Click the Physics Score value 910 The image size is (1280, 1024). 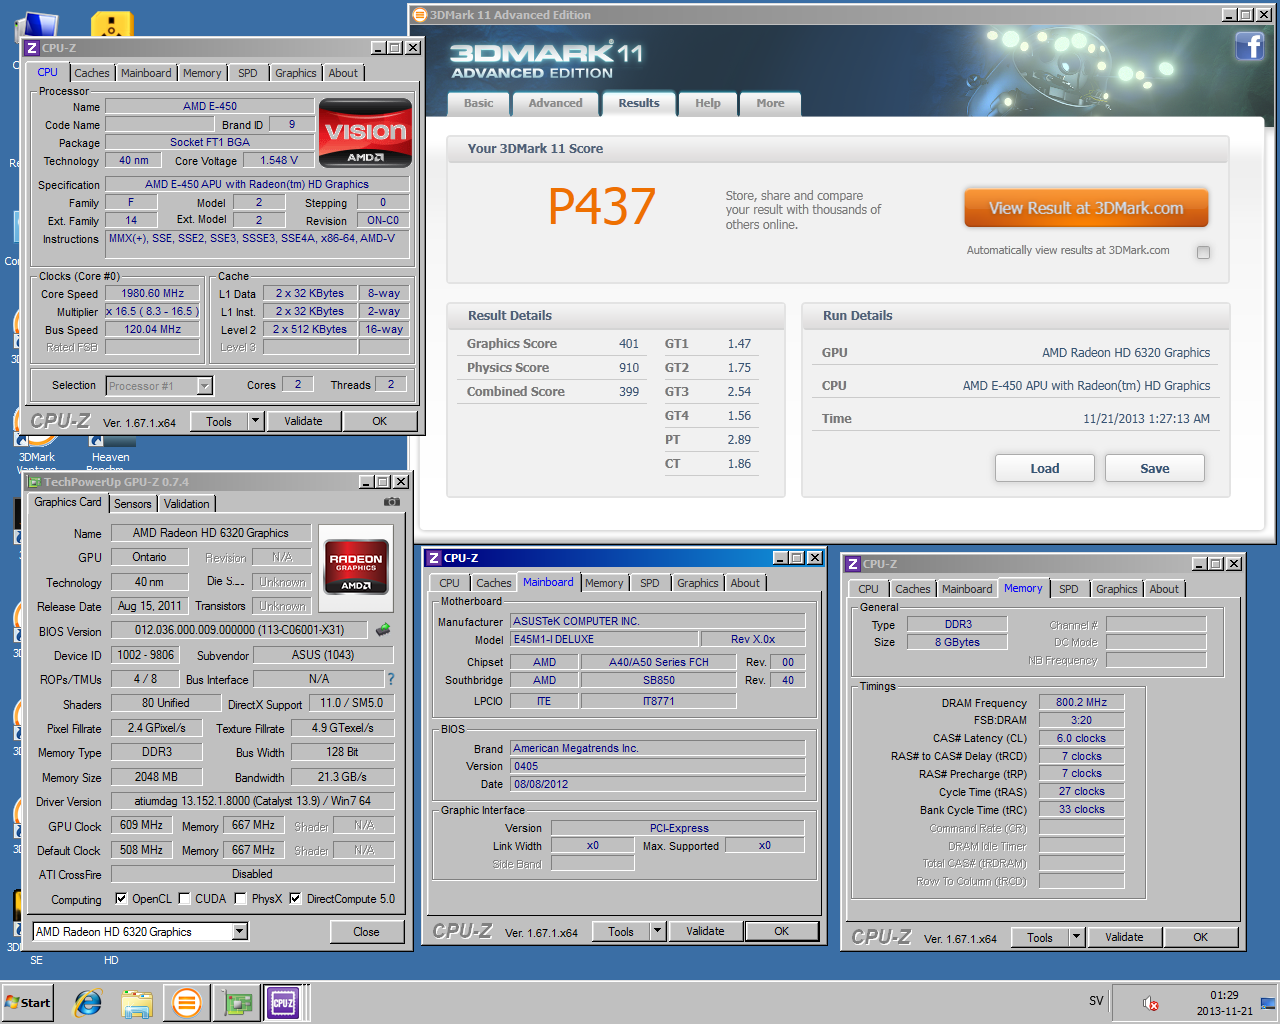coord(629,367)
